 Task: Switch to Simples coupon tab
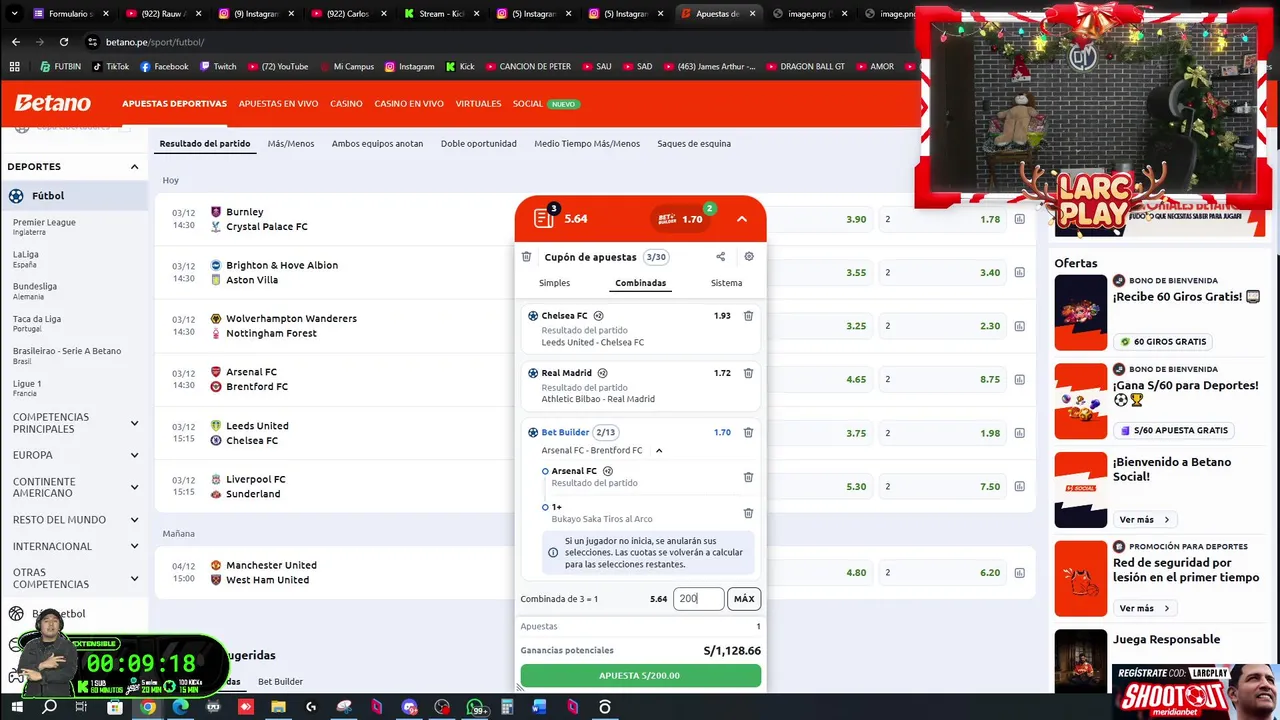point(555,283)
